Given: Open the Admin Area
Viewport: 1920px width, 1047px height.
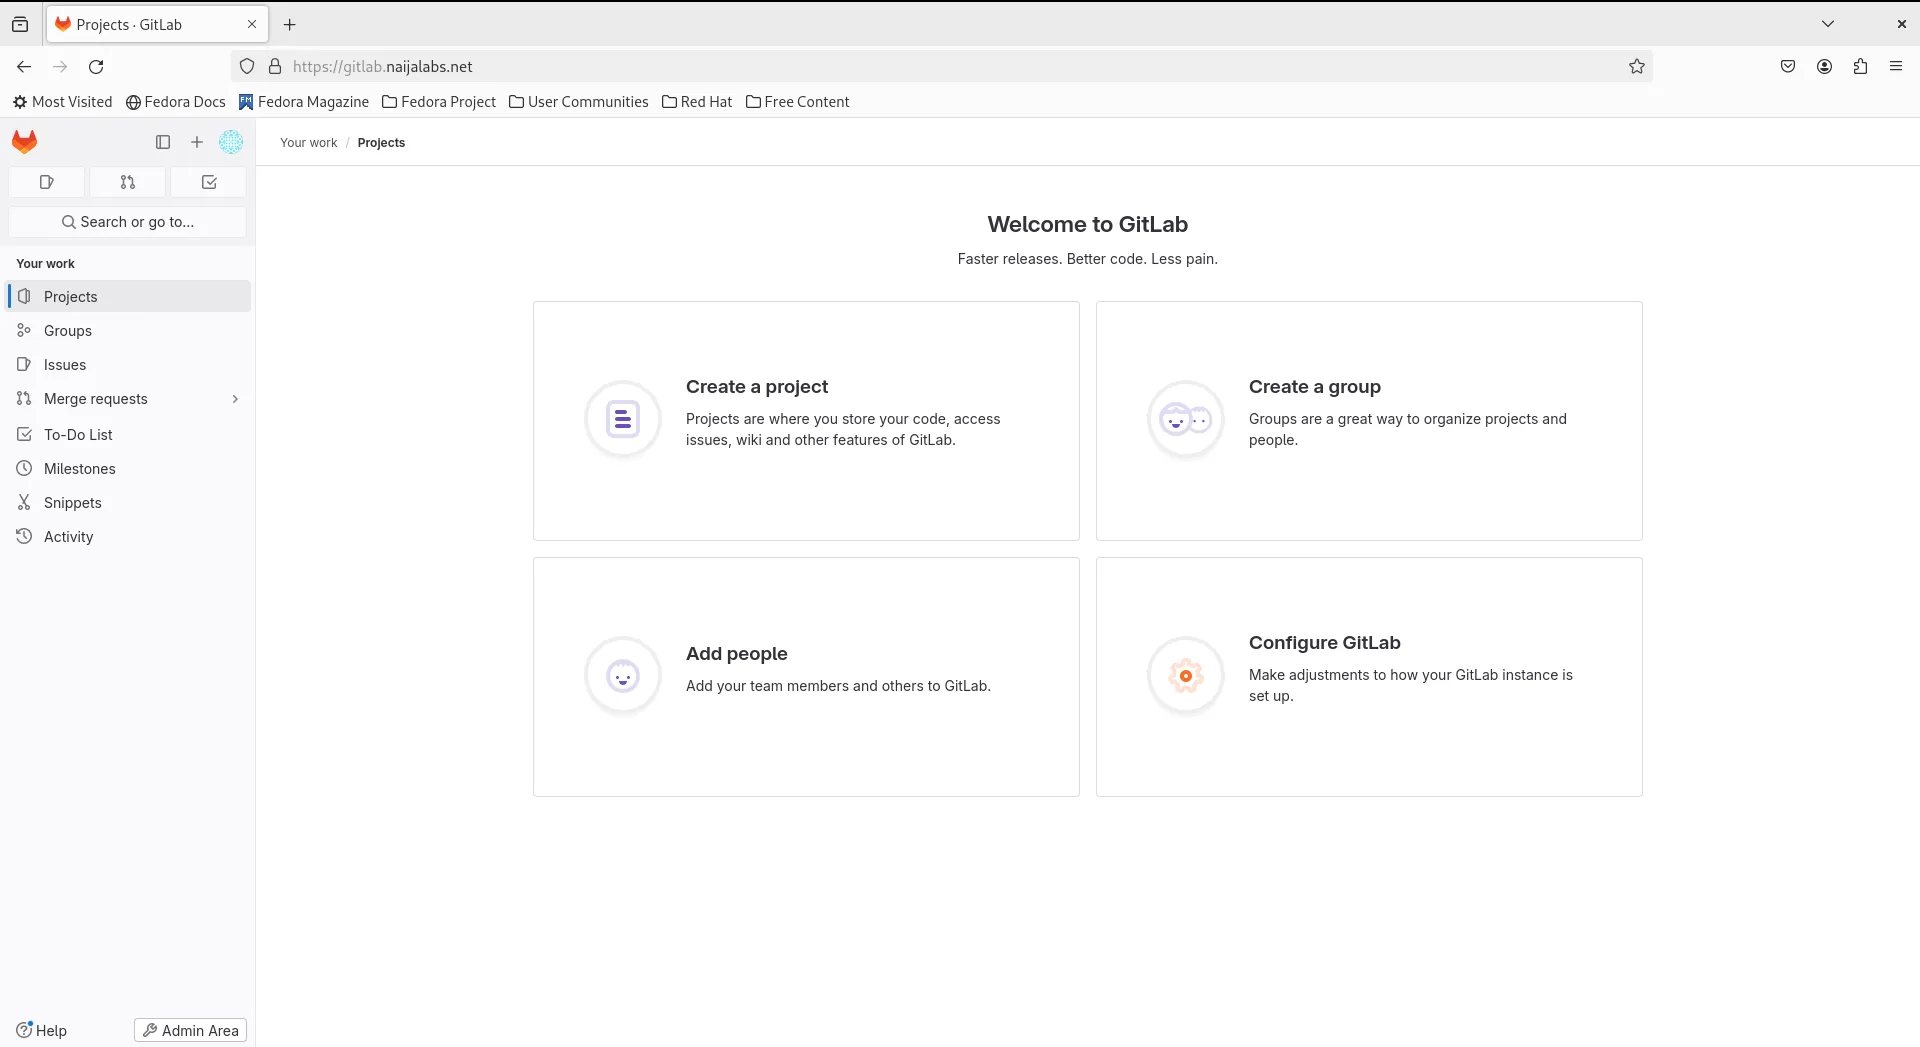Looking at the screenshot, I should (x=190, y=1030).
